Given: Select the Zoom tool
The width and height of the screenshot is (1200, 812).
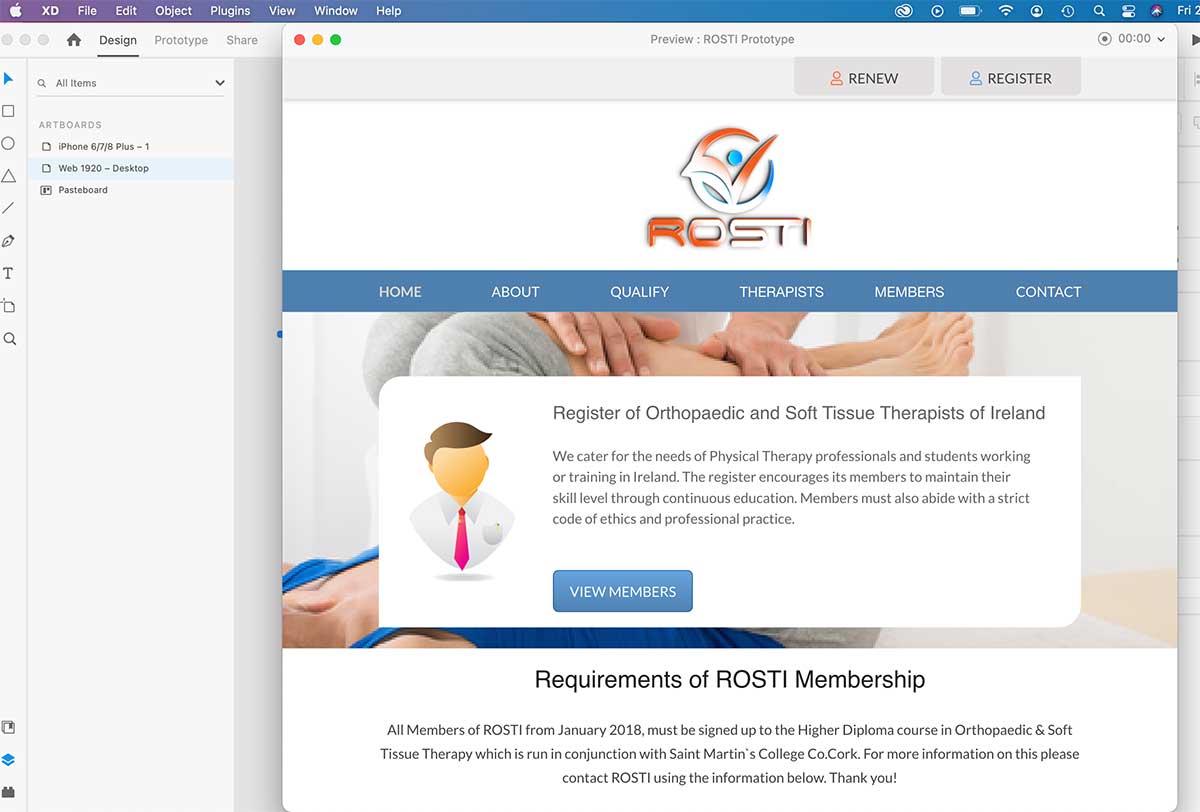Looking at the screenshot, I should pyautogui.click(x=10, y=339).
